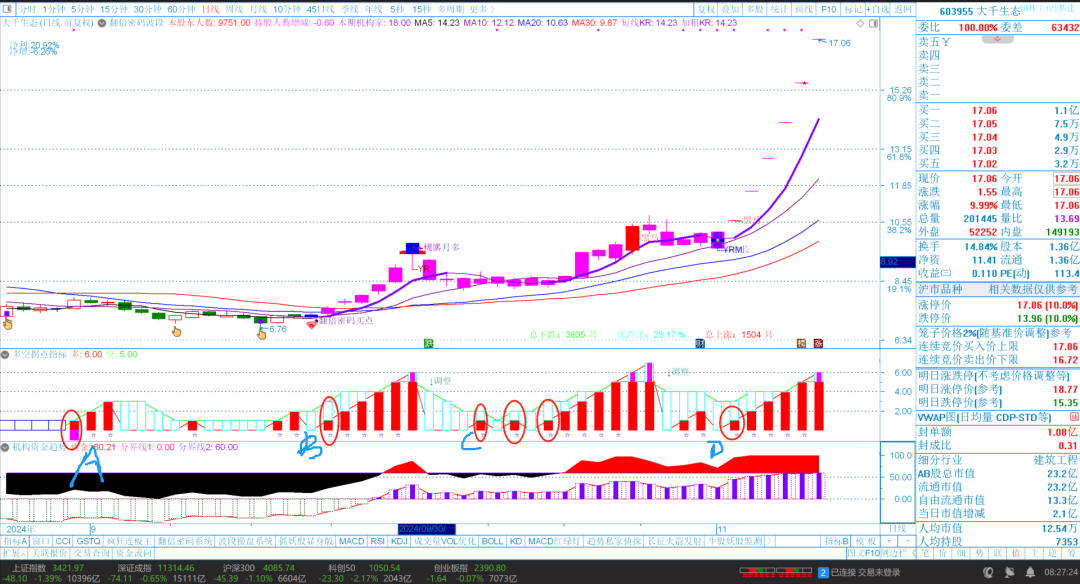Toggle the side panel icon beside the diamond icon
This screenshot has height=584, width=1080.
tap(873, 23)
